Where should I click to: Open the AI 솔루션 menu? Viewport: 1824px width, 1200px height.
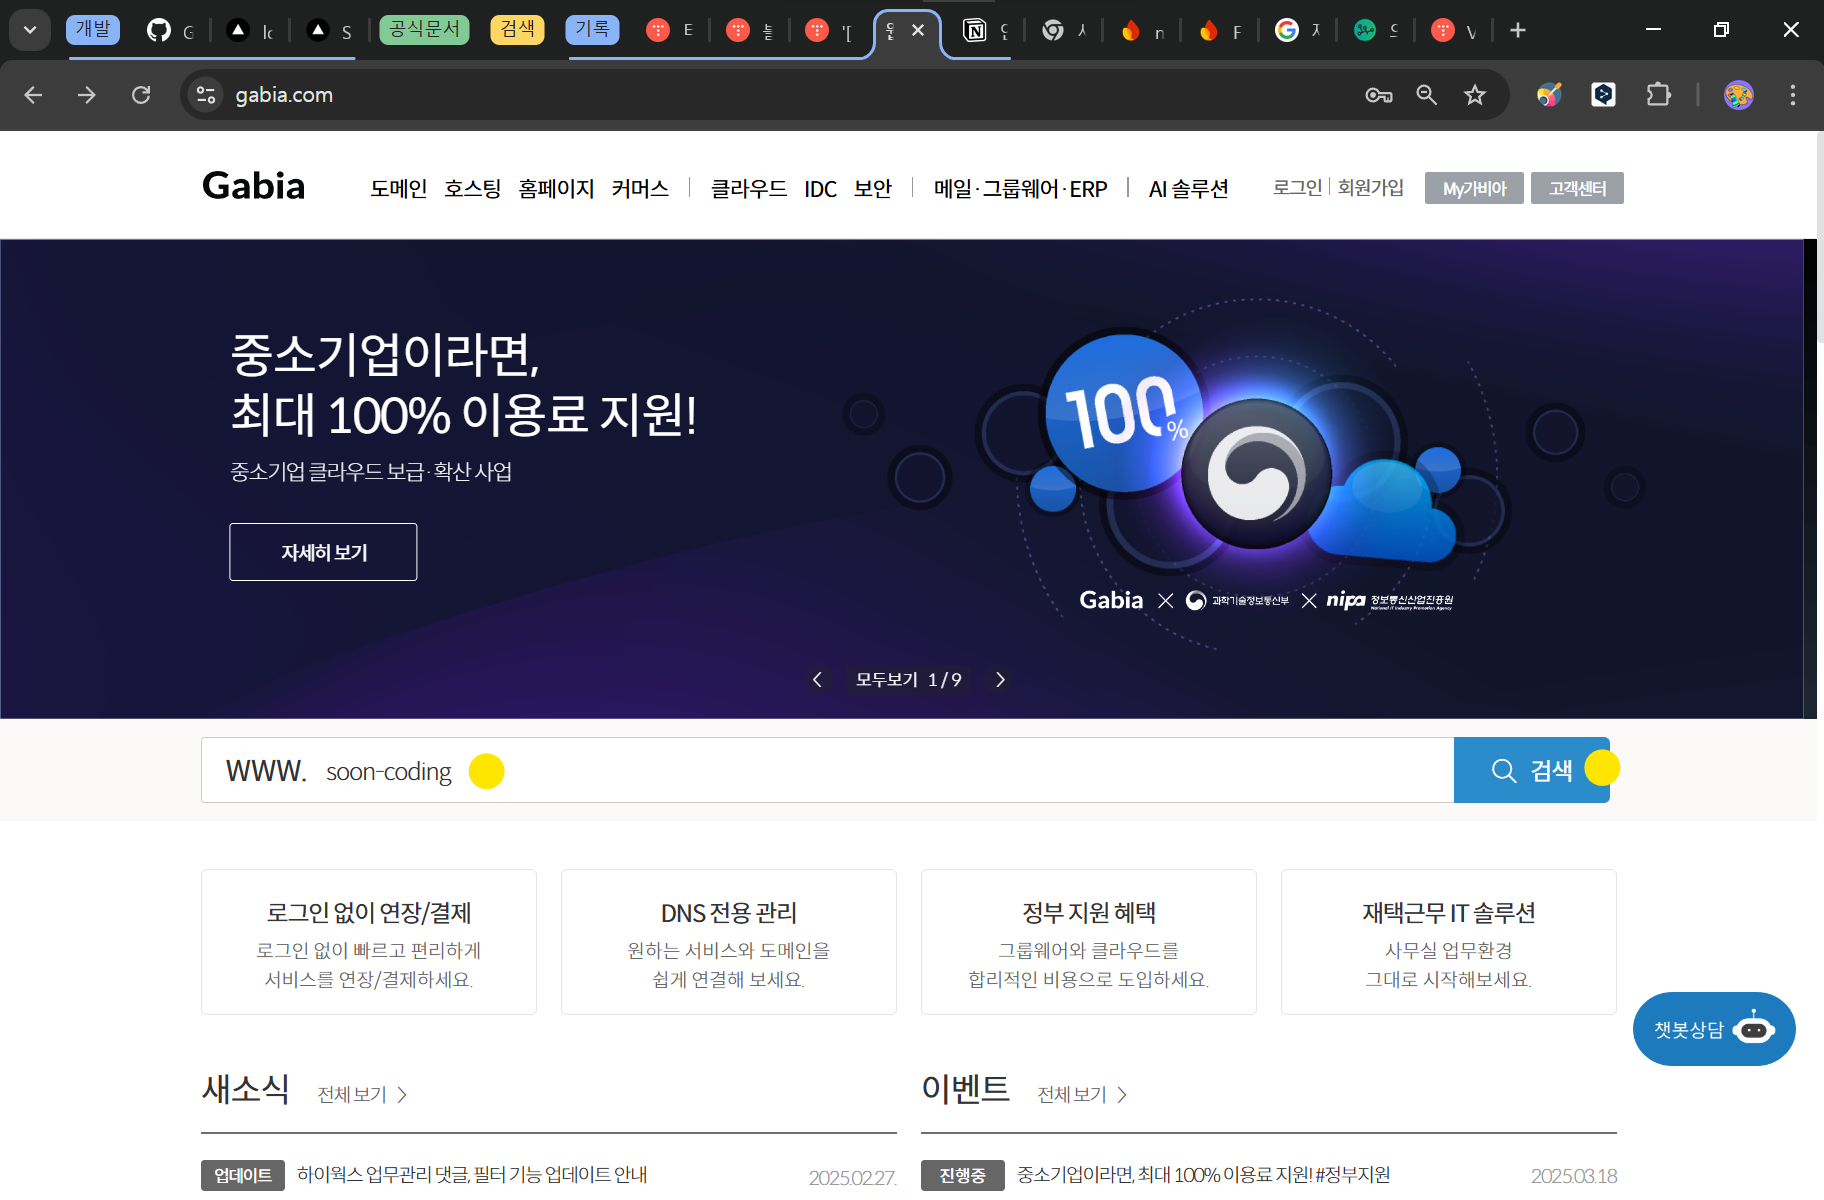tap(1188, 188)
